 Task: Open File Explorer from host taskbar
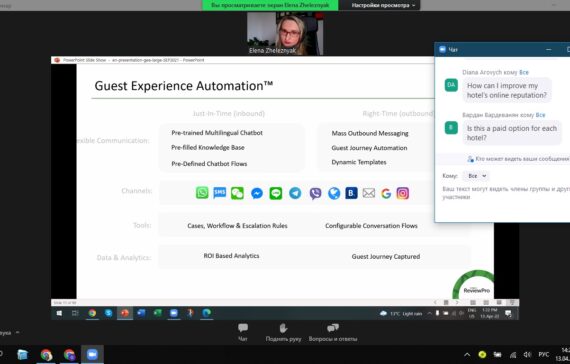click(22, 354)
